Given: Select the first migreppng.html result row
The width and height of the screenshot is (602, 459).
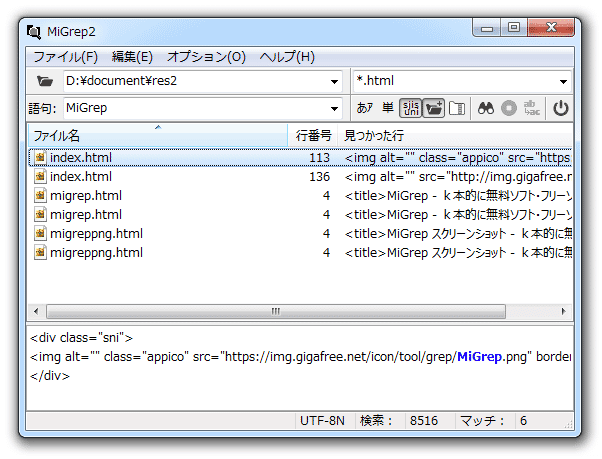Looking at the screenshot, I should point(300,234).
